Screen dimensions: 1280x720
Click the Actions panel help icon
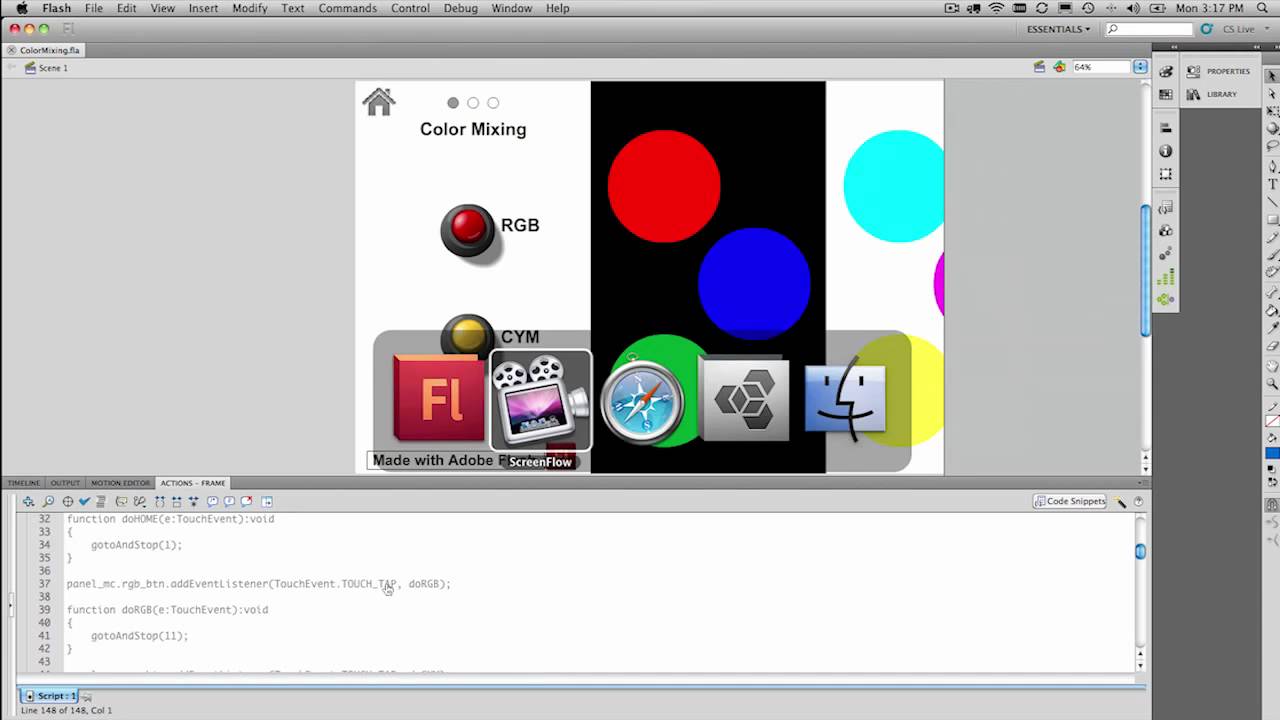pos(1138,501)
